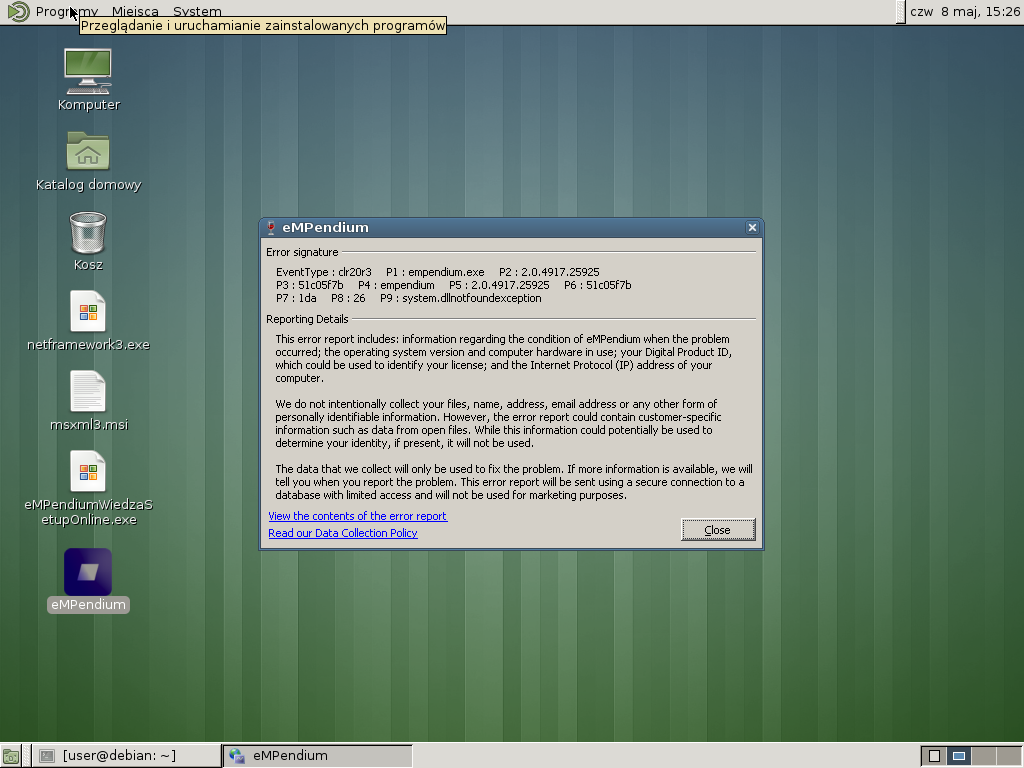Click the Close button in error dialog
This screenshot has height=768, width=1024.
coord(718,530)
